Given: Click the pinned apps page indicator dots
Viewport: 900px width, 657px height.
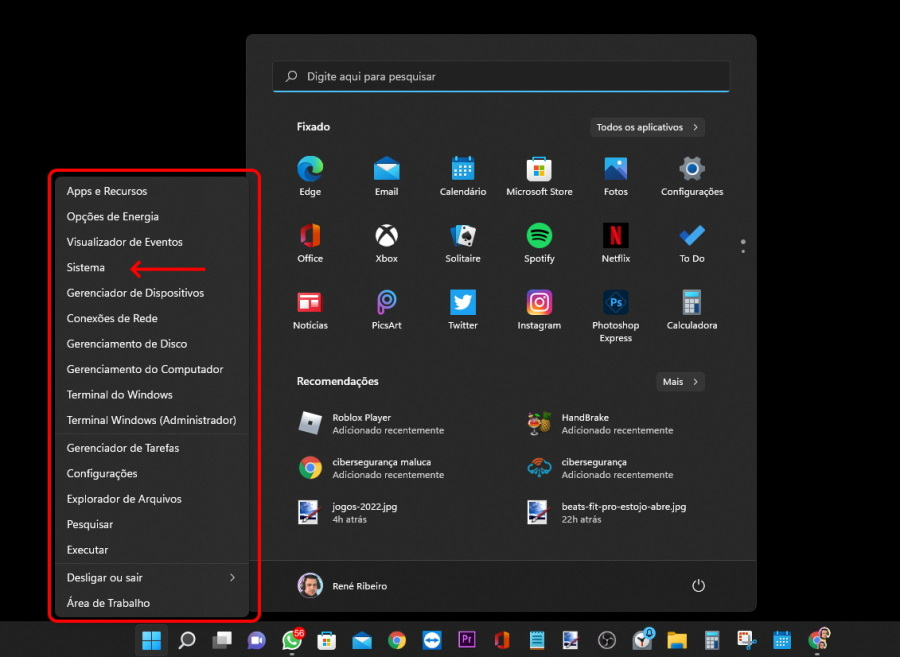Looking at the screenshot, I should [743, 246].
